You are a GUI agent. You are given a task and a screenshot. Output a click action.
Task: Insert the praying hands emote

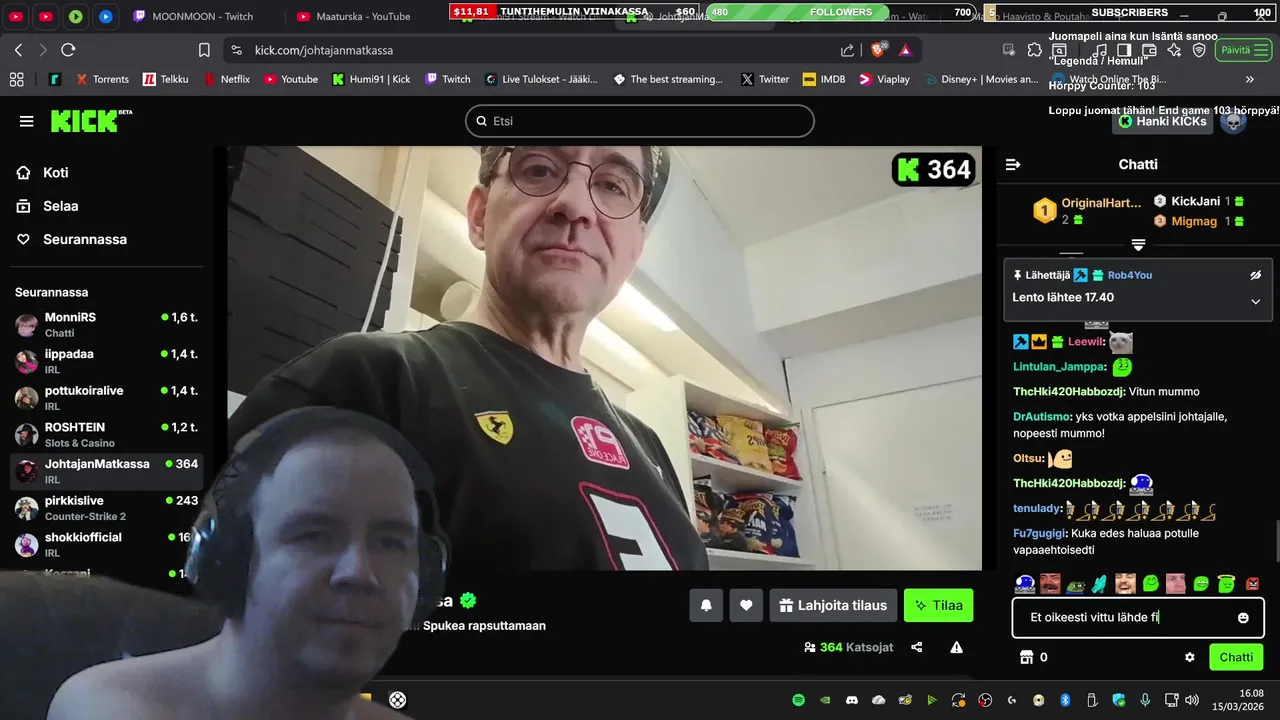click(1100, 583)
